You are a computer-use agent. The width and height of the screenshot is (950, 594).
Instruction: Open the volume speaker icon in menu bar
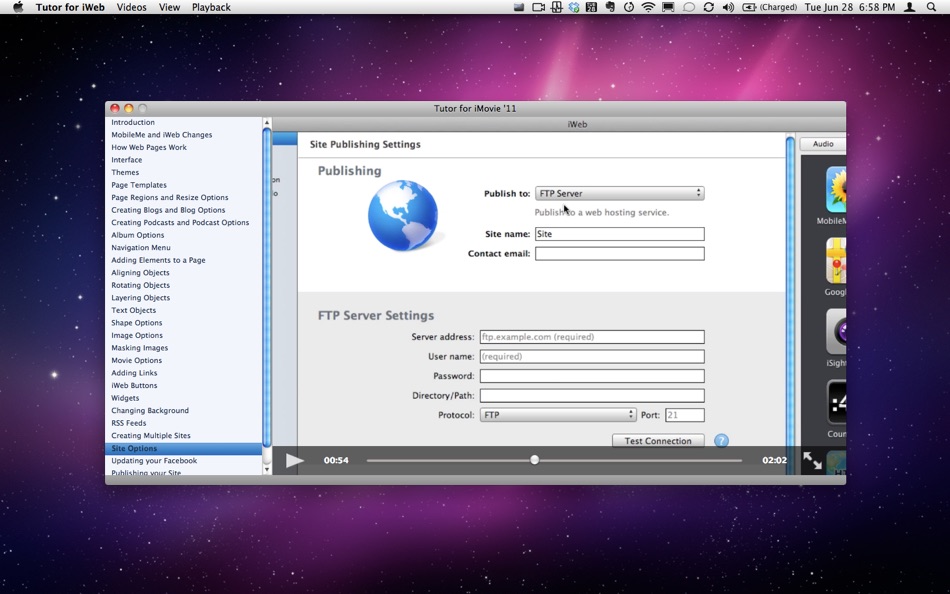tap(728, 7)
